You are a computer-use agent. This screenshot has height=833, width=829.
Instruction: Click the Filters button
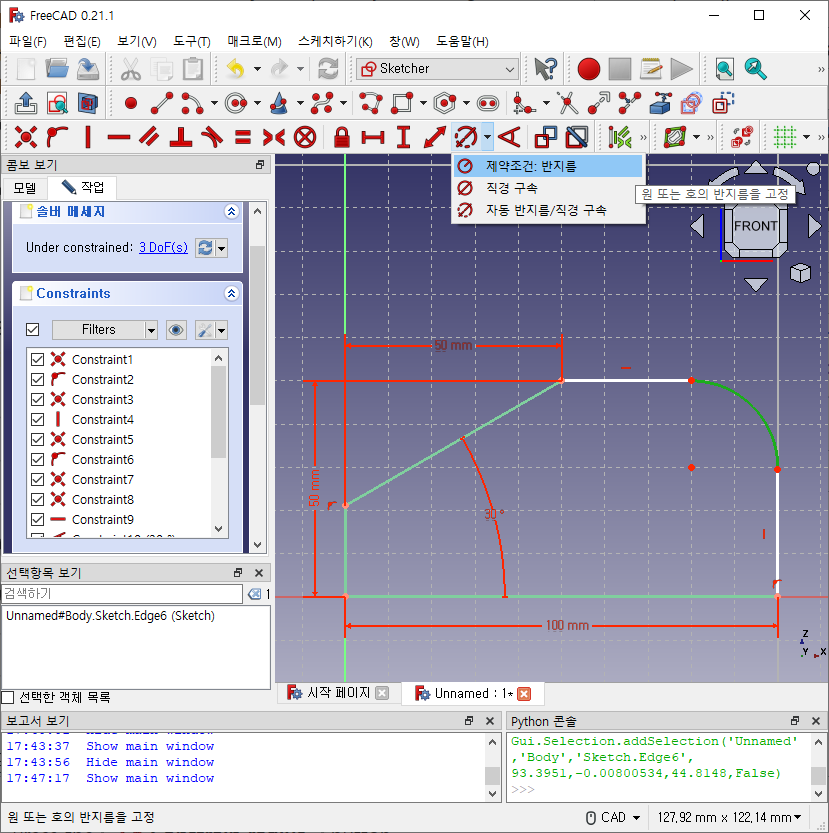[x=99, y=330]
